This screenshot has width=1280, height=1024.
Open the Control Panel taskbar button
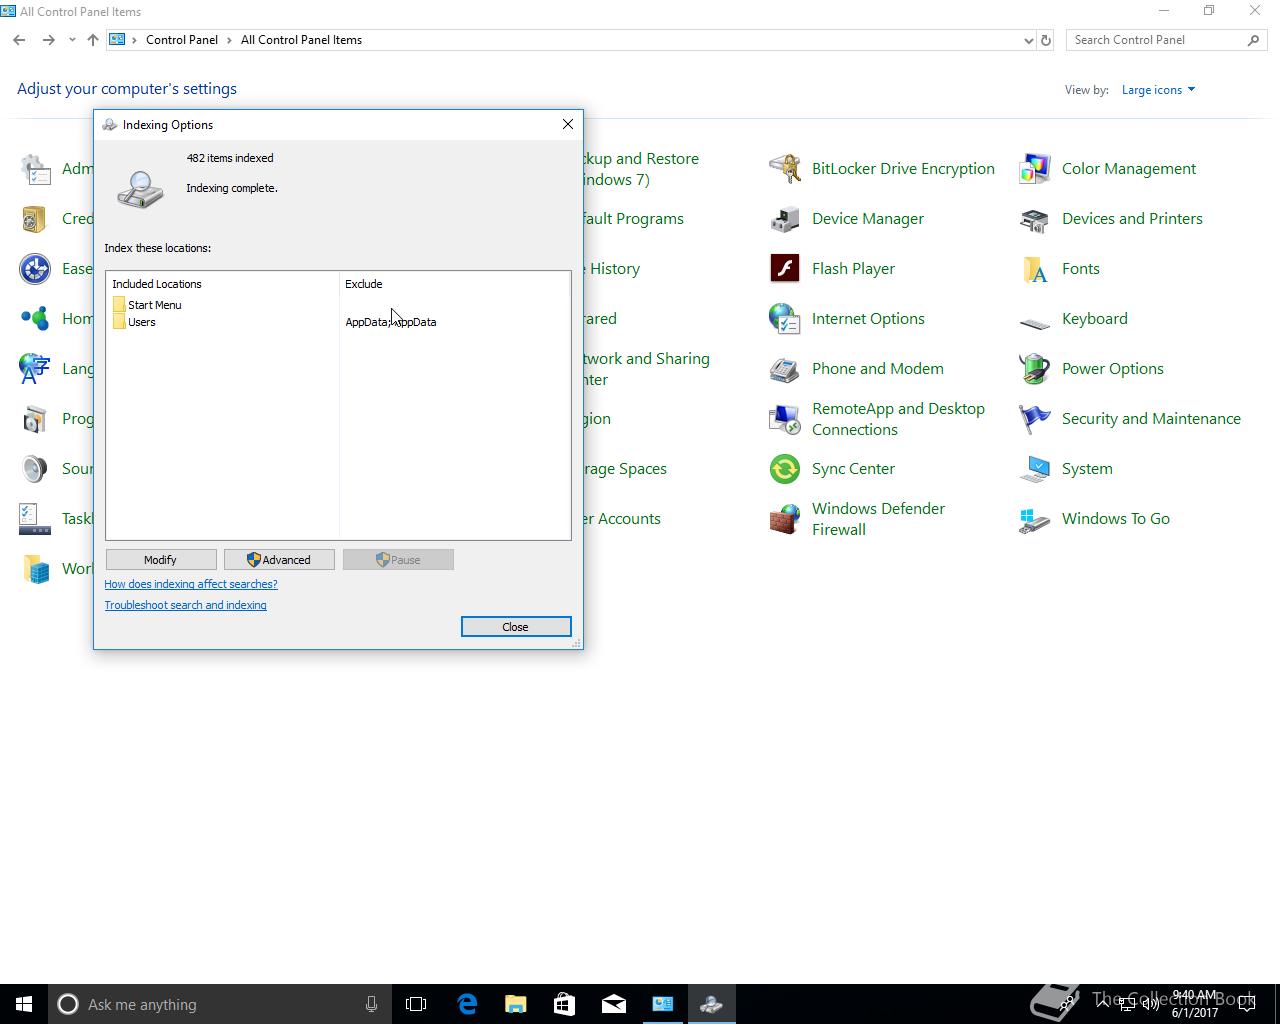point(663,1004)
